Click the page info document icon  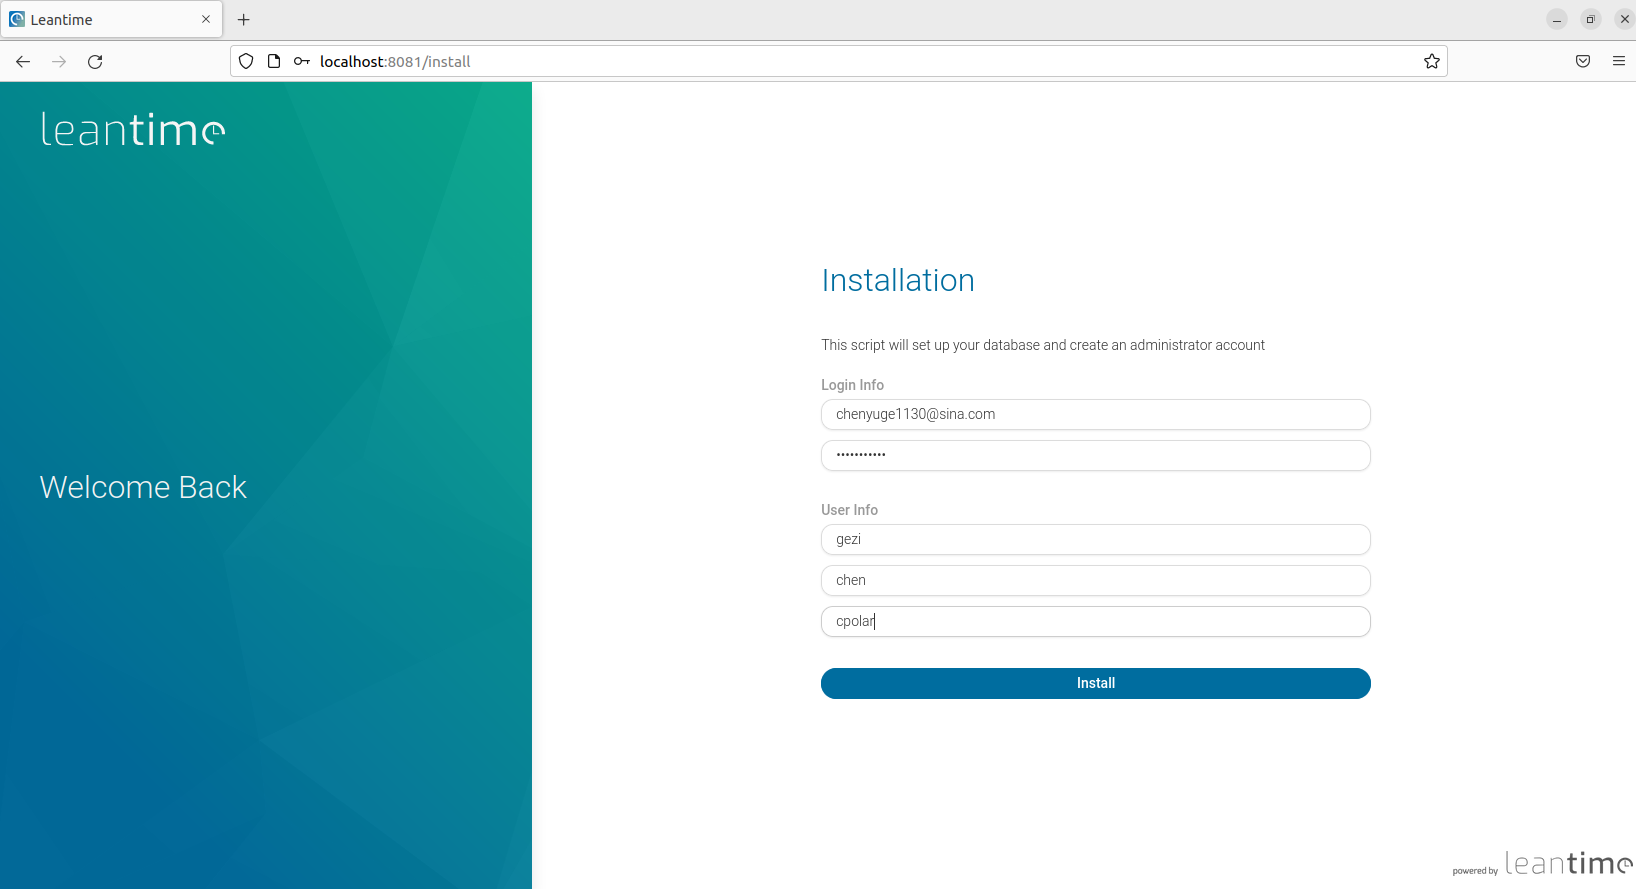pyautogui.click(x=274, y=61)
